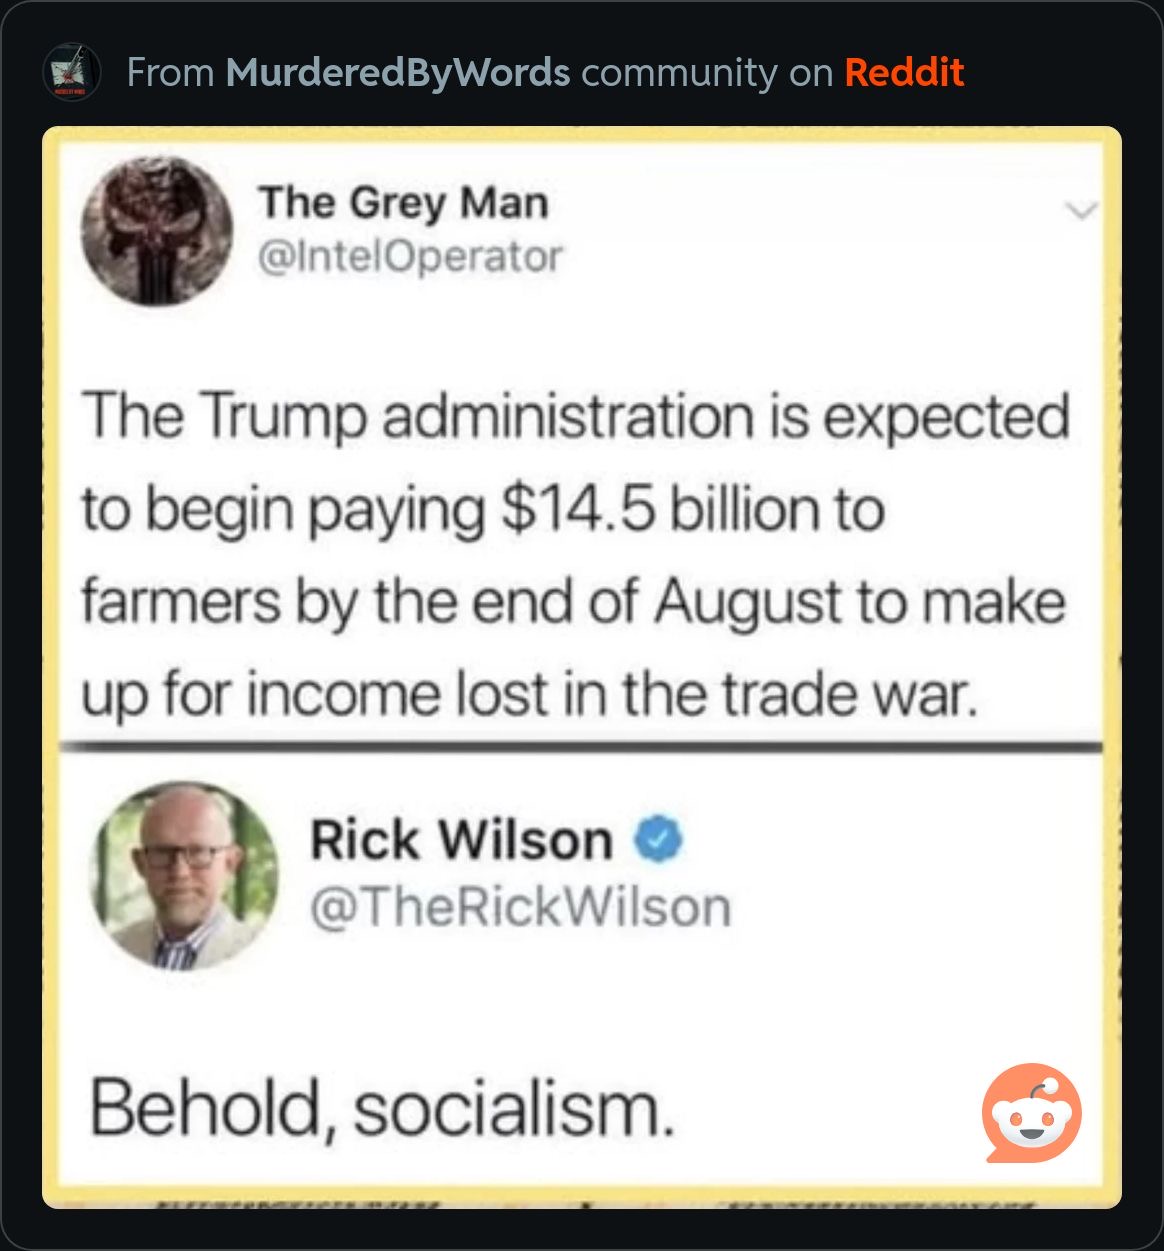Click the word 'From' in the header
This screenshot has height=1251, width=1164.
171,73
